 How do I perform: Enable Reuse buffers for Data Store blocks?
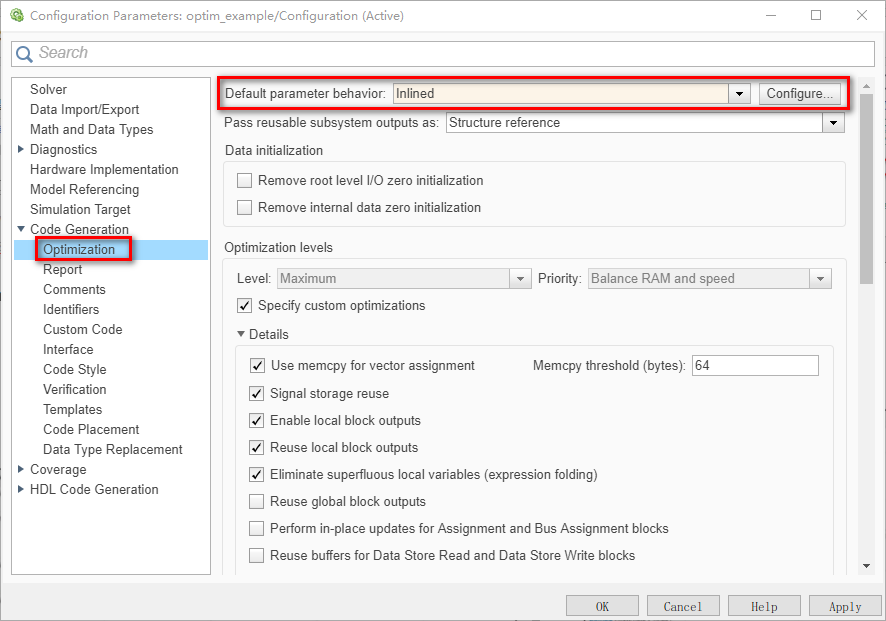[x=257, y=555]
